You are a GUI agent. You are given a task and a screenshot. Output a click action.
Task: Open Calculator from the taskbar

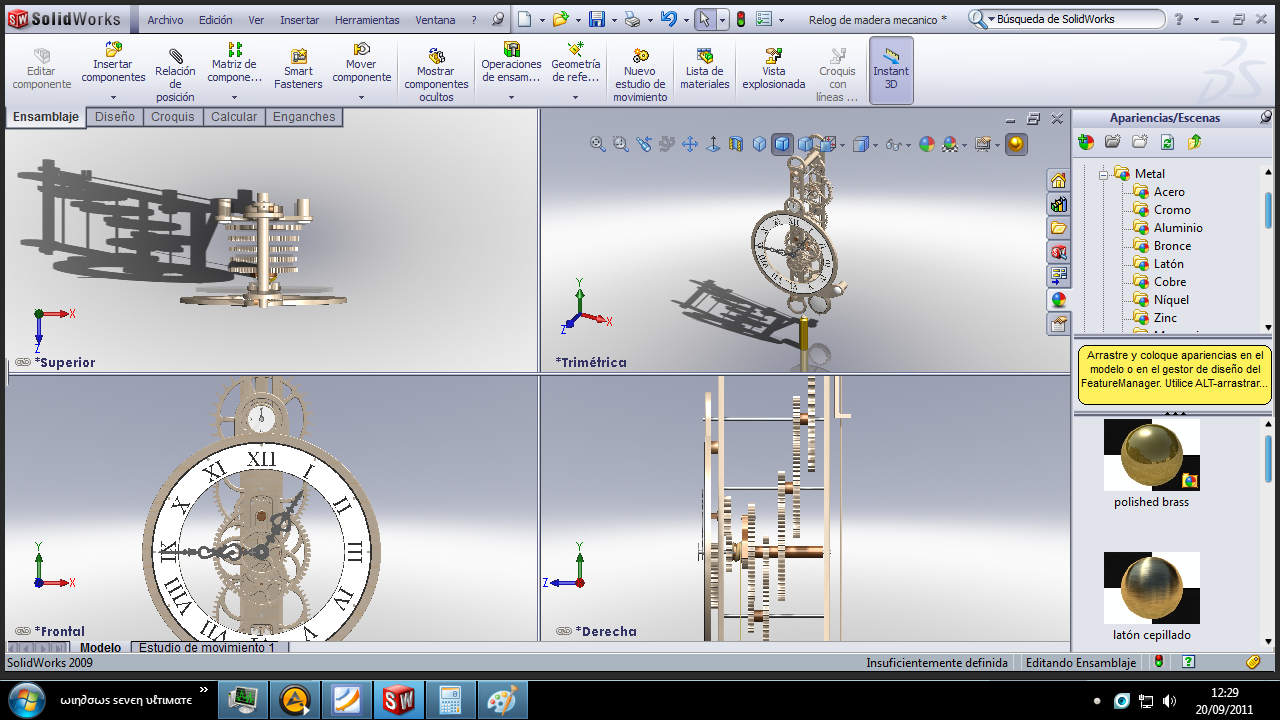click(451, 700)
